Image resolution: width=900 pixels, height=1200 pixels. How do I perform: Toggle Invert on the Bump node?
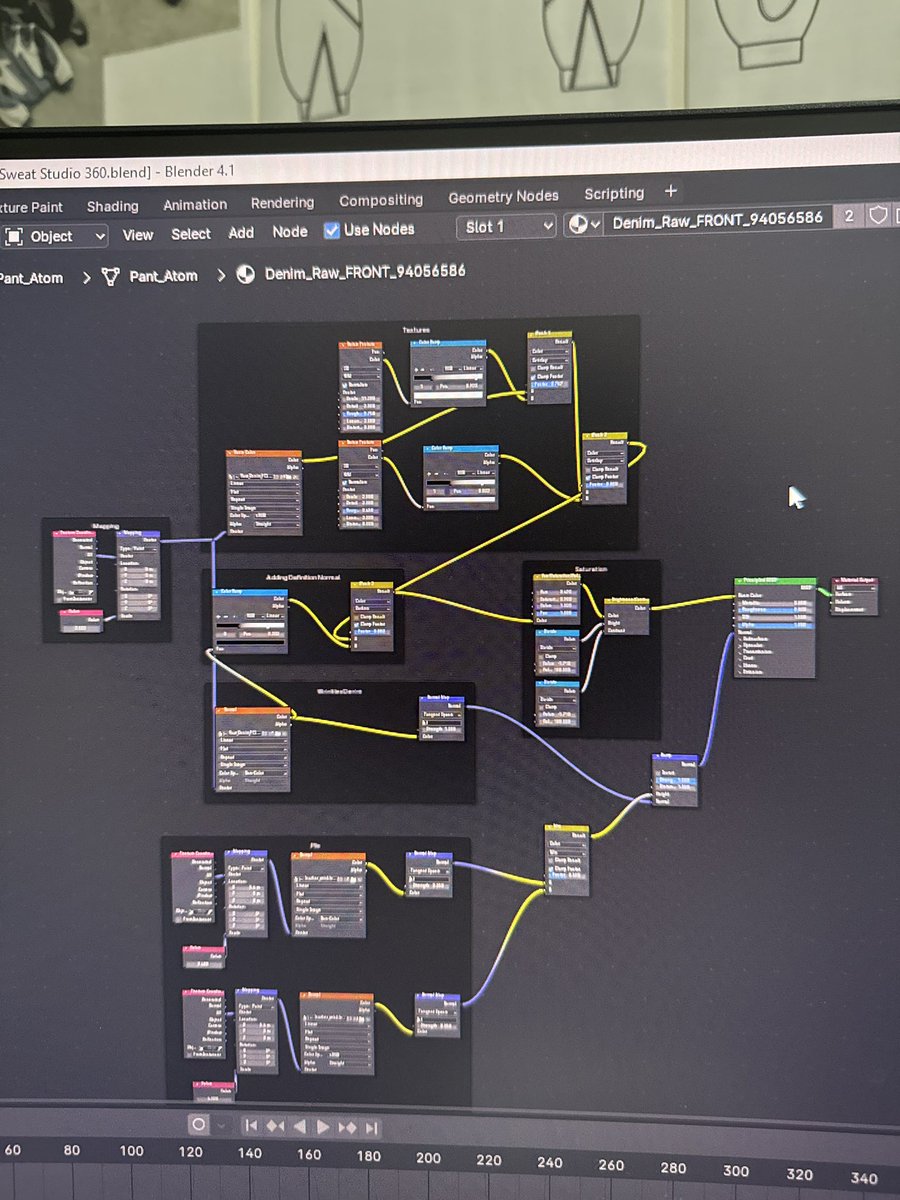click(656, 771)
